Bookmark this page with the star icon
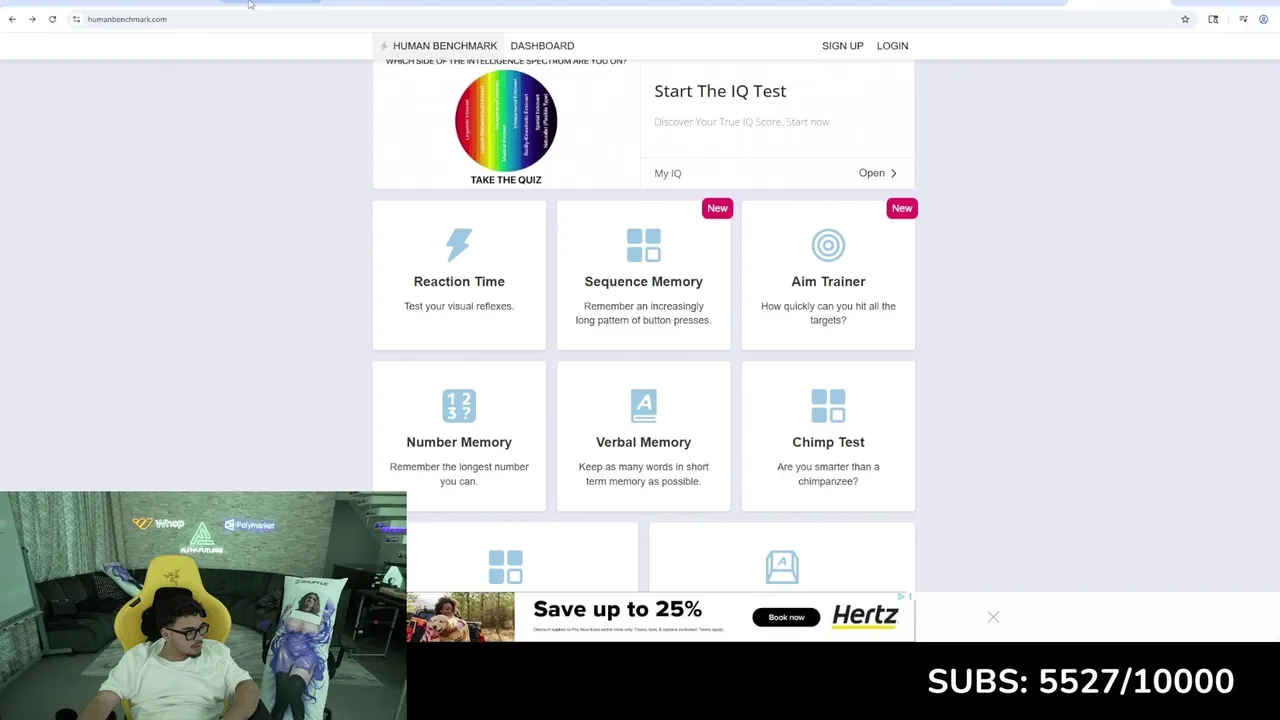 point(1185,19)
